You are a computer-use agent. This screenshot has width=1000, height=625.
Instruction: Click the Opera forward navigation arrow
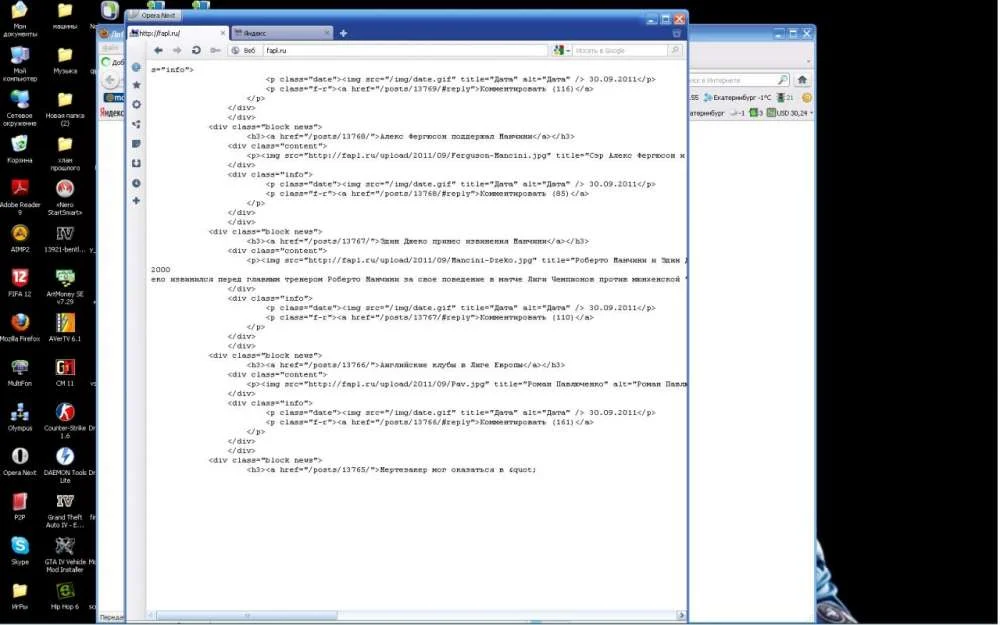click(x=177, y=50)
